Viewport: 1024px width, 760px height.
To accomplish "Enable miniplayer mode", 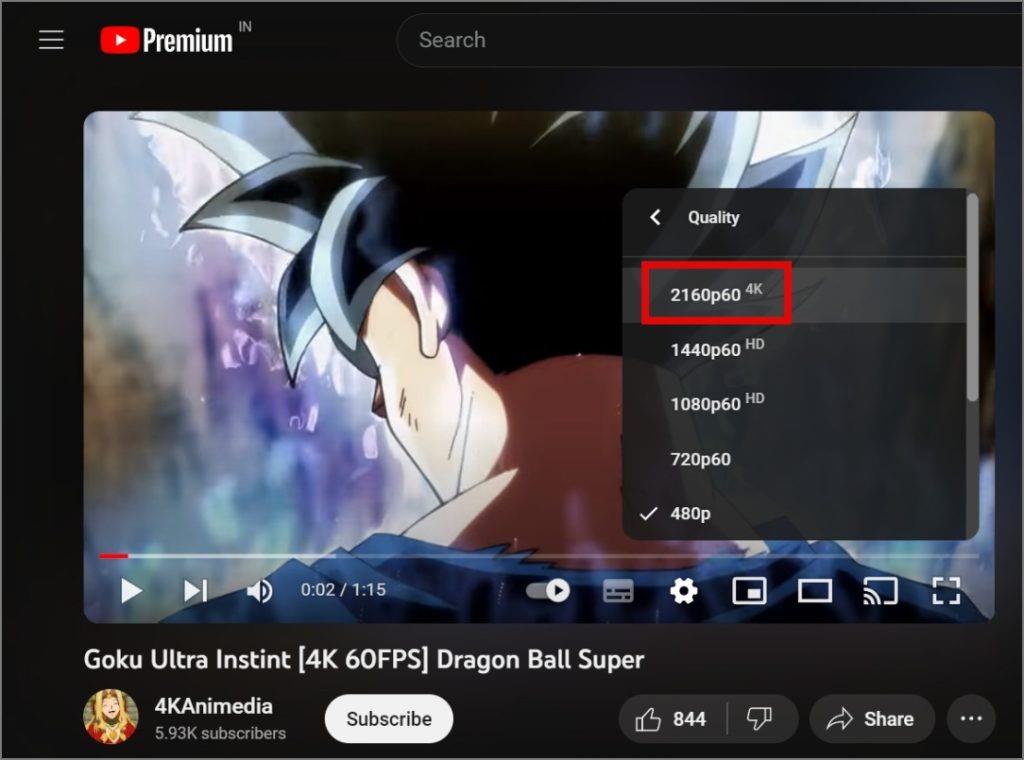I will coord(749,592).
